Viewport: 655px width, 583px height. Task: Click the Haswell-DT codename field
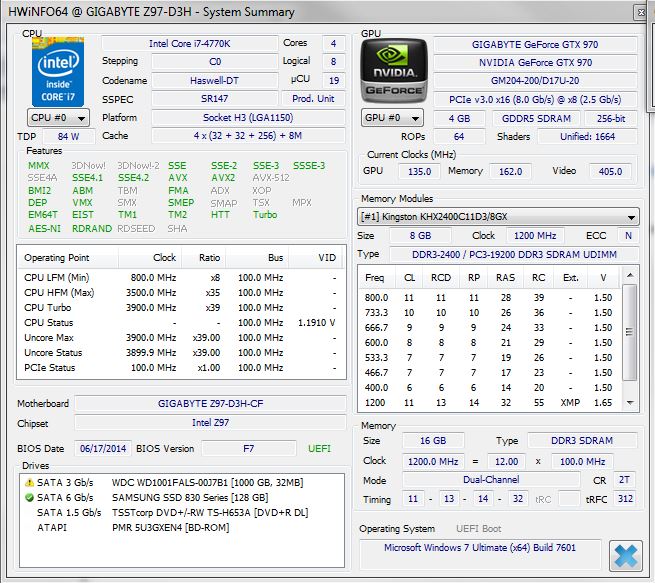tap(214, 80)
